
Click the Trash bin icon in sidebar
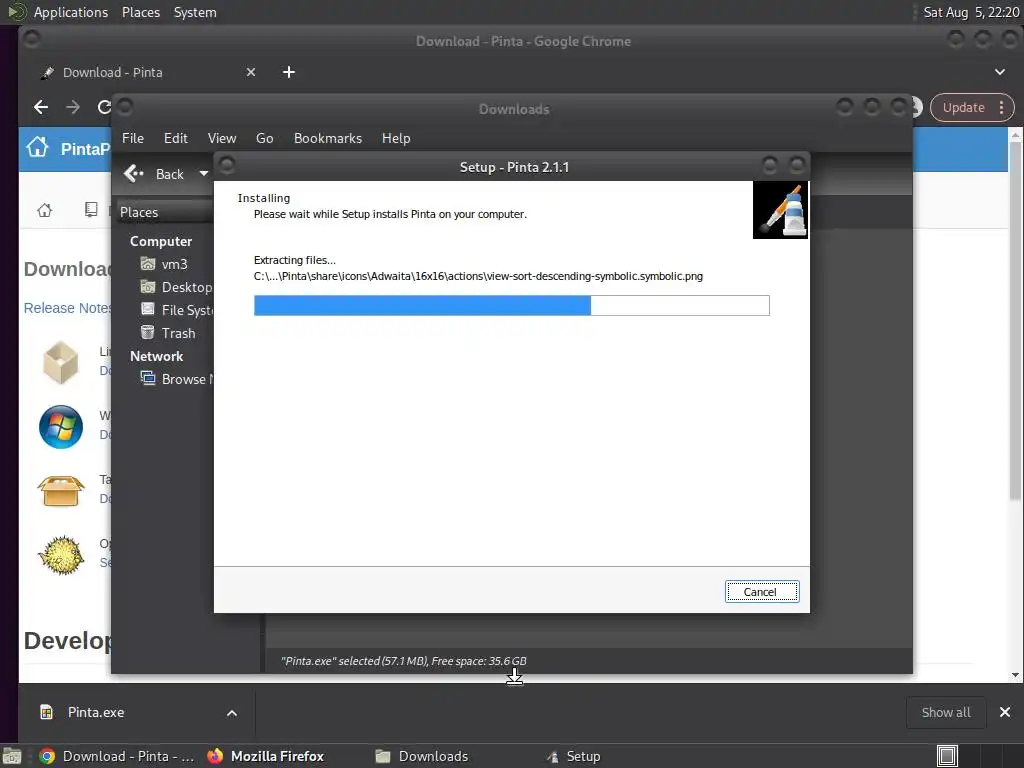pyautogui.click(x=148, y=332)
